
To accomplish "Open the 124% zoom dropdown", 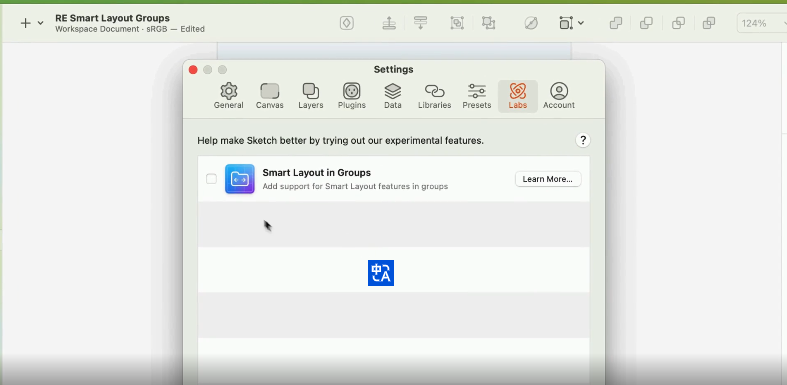I will pyautogui.click(x=762, y=23).
